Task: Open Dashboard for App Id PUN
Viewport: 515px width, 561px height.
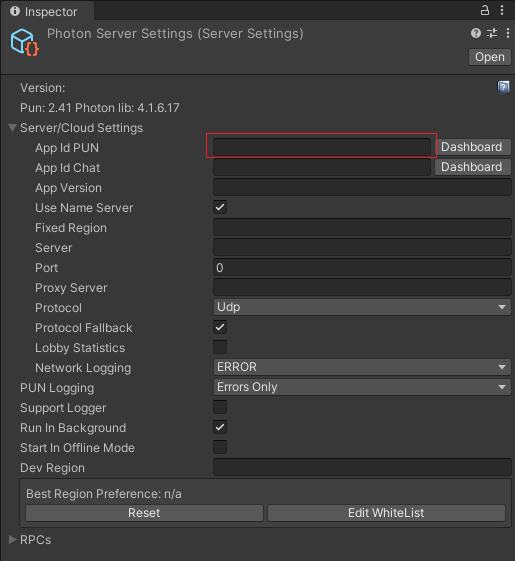Action: [472, 147]
